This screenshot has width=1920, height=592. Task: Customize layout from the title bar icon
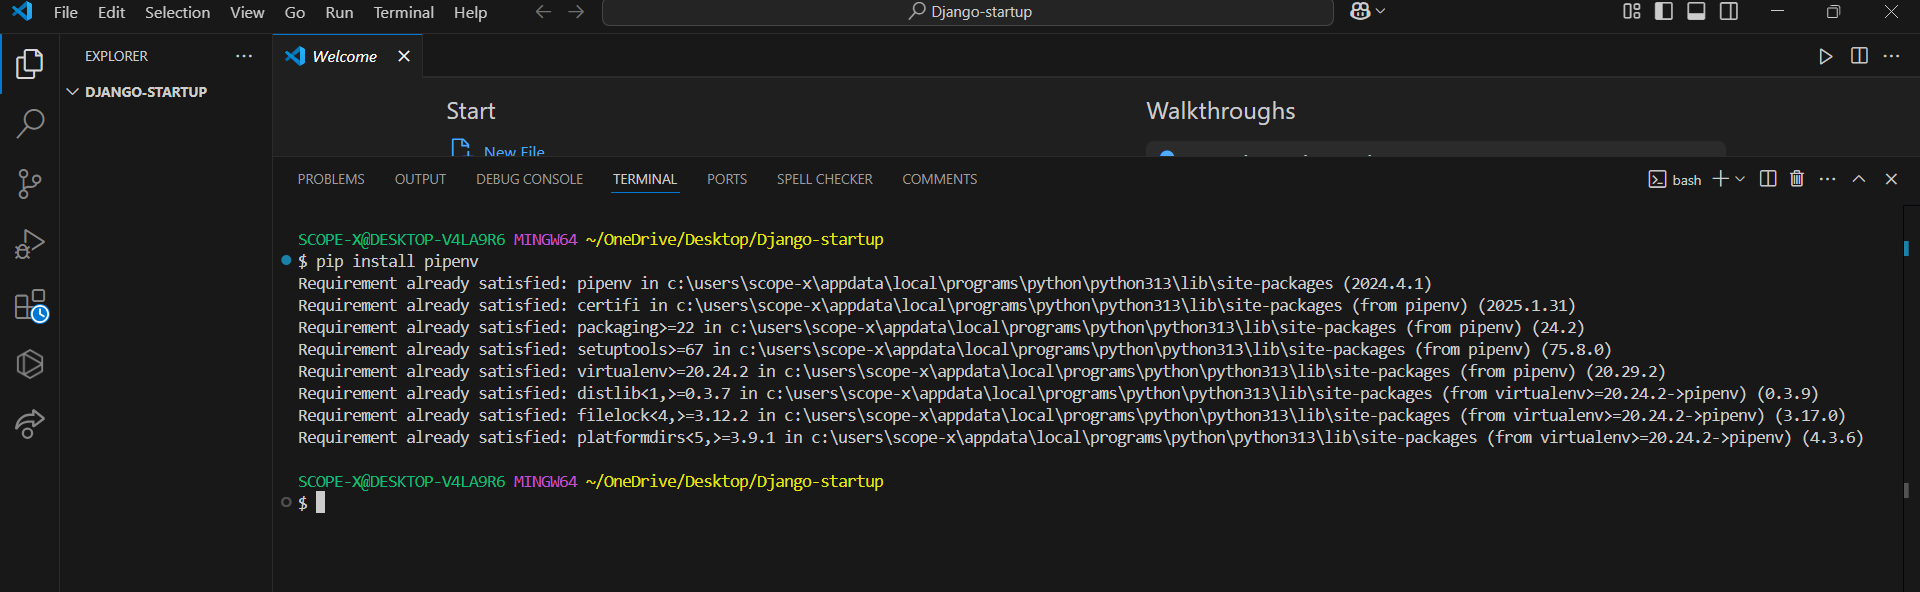1632,11
